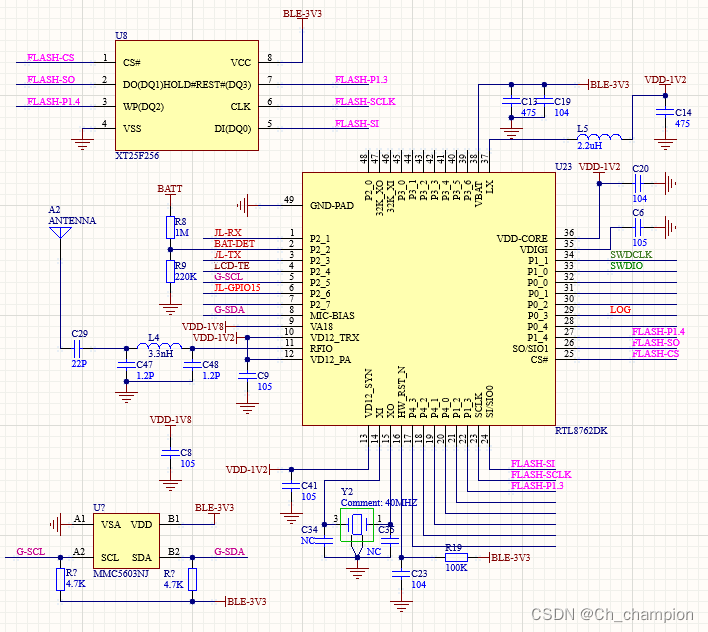Click the VDD-CORE pin name
Image resolution: width=708 pixels, height=632 pixels.
click(x=522, y=238)
